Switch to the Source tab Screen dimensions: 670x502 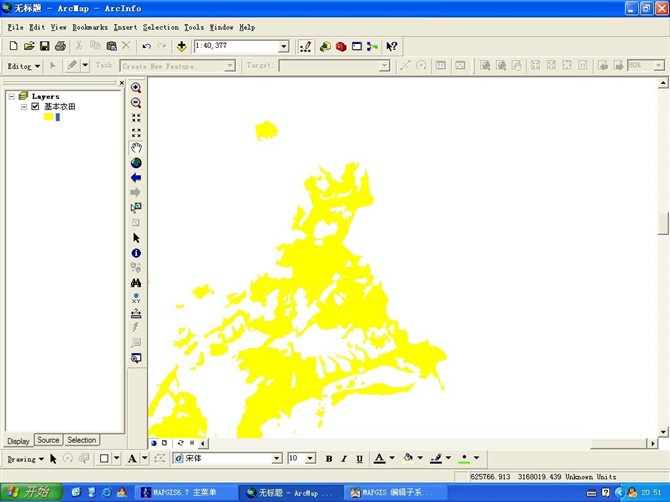tap(48, 440)
